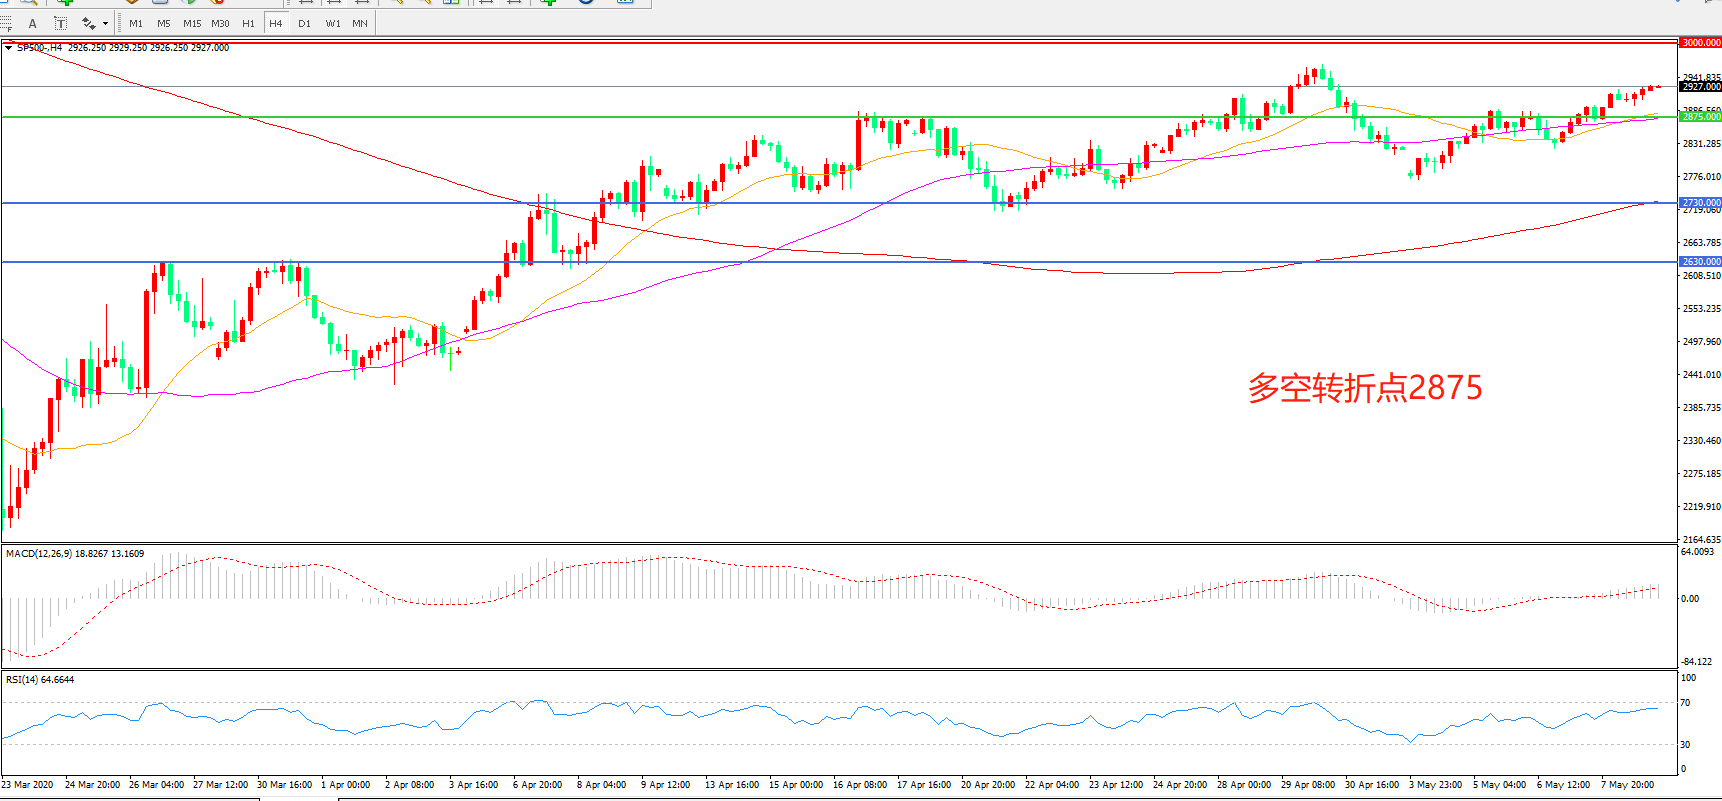Image resolution: width=1722 pixels, height=801 pixels.
Task: Expand the SP500 chart title triangle
Action: (x=9, y=48)
